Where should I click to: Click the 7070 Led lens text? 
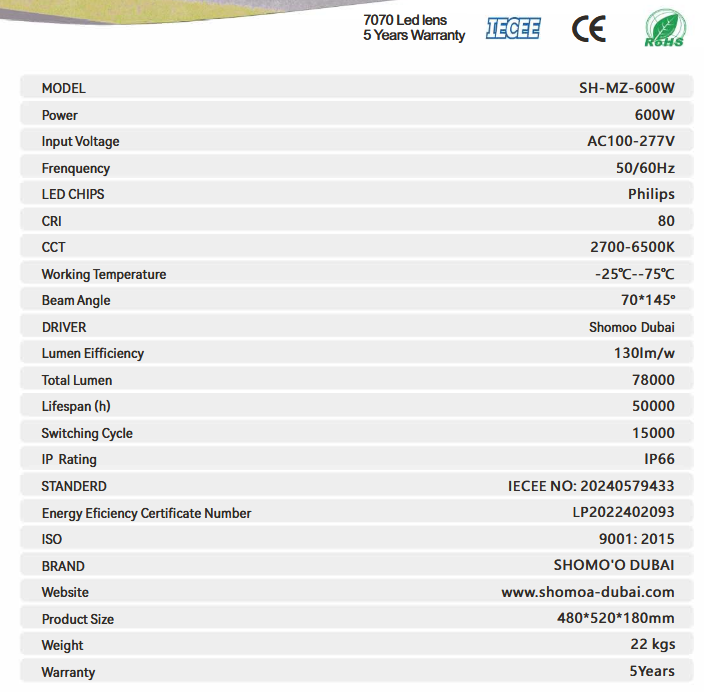tap(404, 20)
